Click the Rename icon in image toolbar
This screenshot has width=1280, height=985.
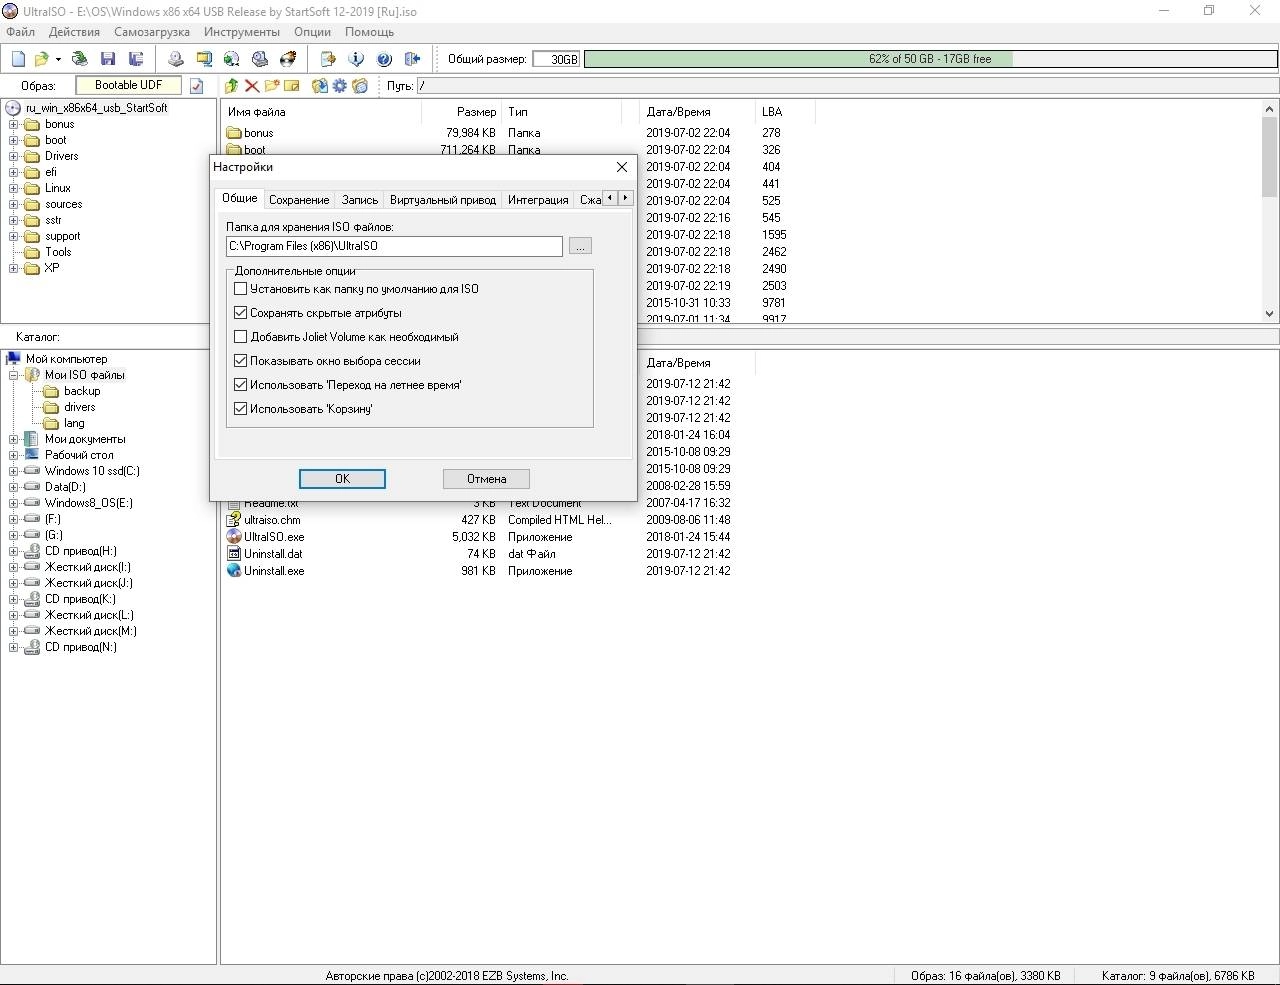point(292,86)
